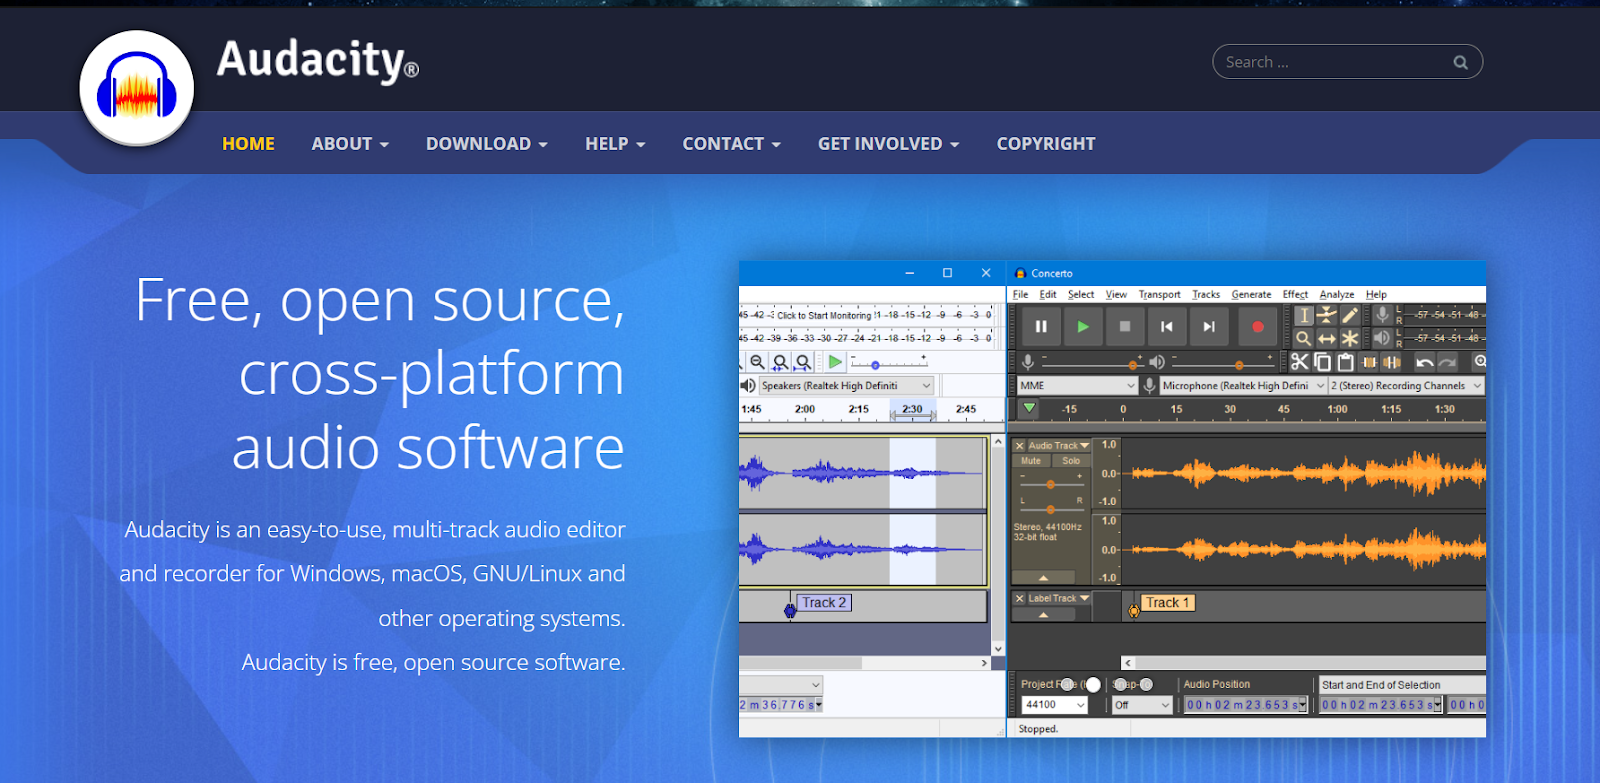Open the Audio Track name dropdown menu

pos(1059,446)
